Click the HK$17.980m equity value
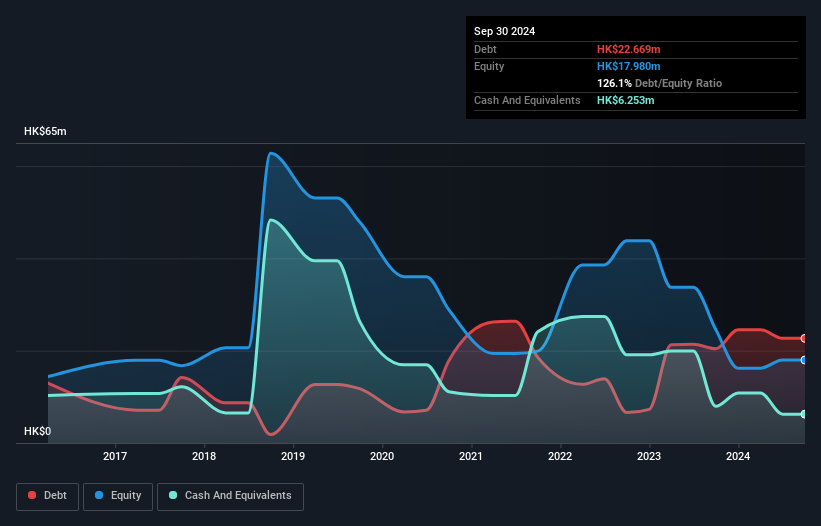 pyautogui.click(x=629, y=66)
